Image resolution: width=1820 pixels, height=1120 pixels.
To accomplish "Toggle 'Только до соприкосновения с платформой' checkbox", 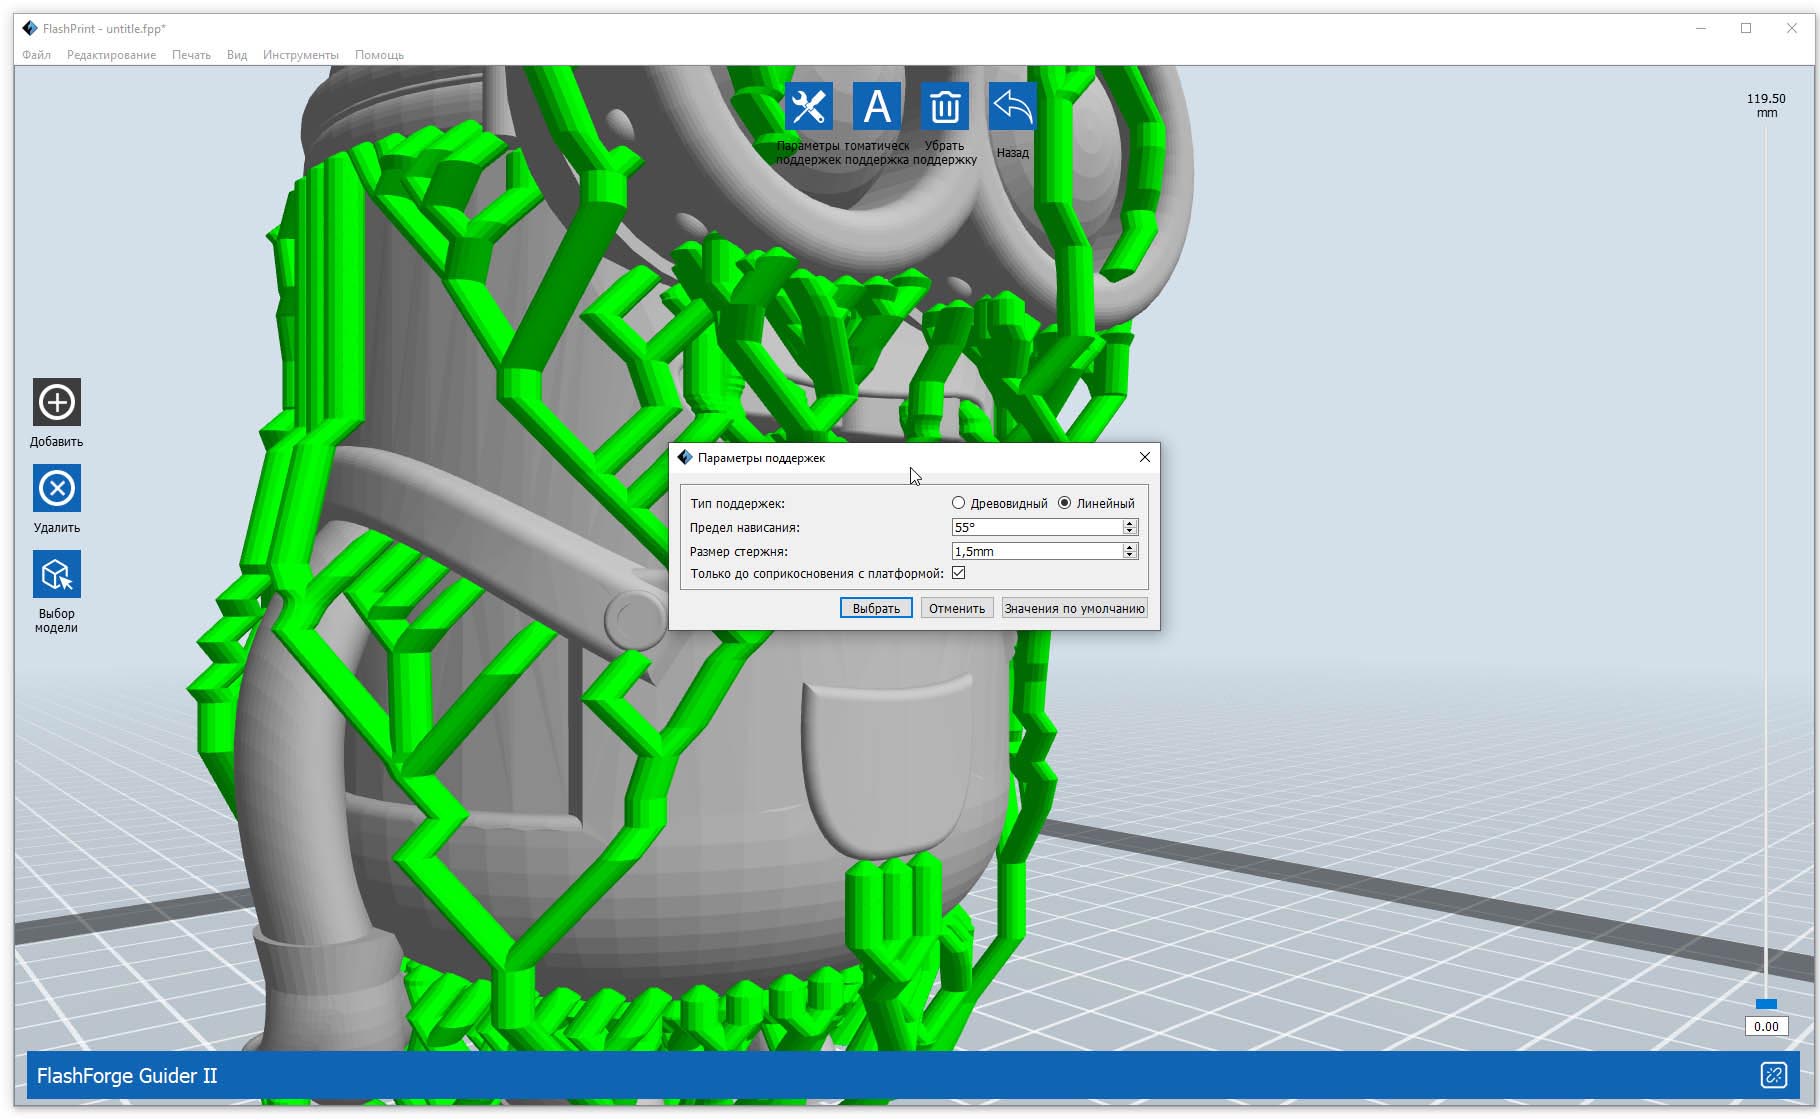I will point(959,573).
